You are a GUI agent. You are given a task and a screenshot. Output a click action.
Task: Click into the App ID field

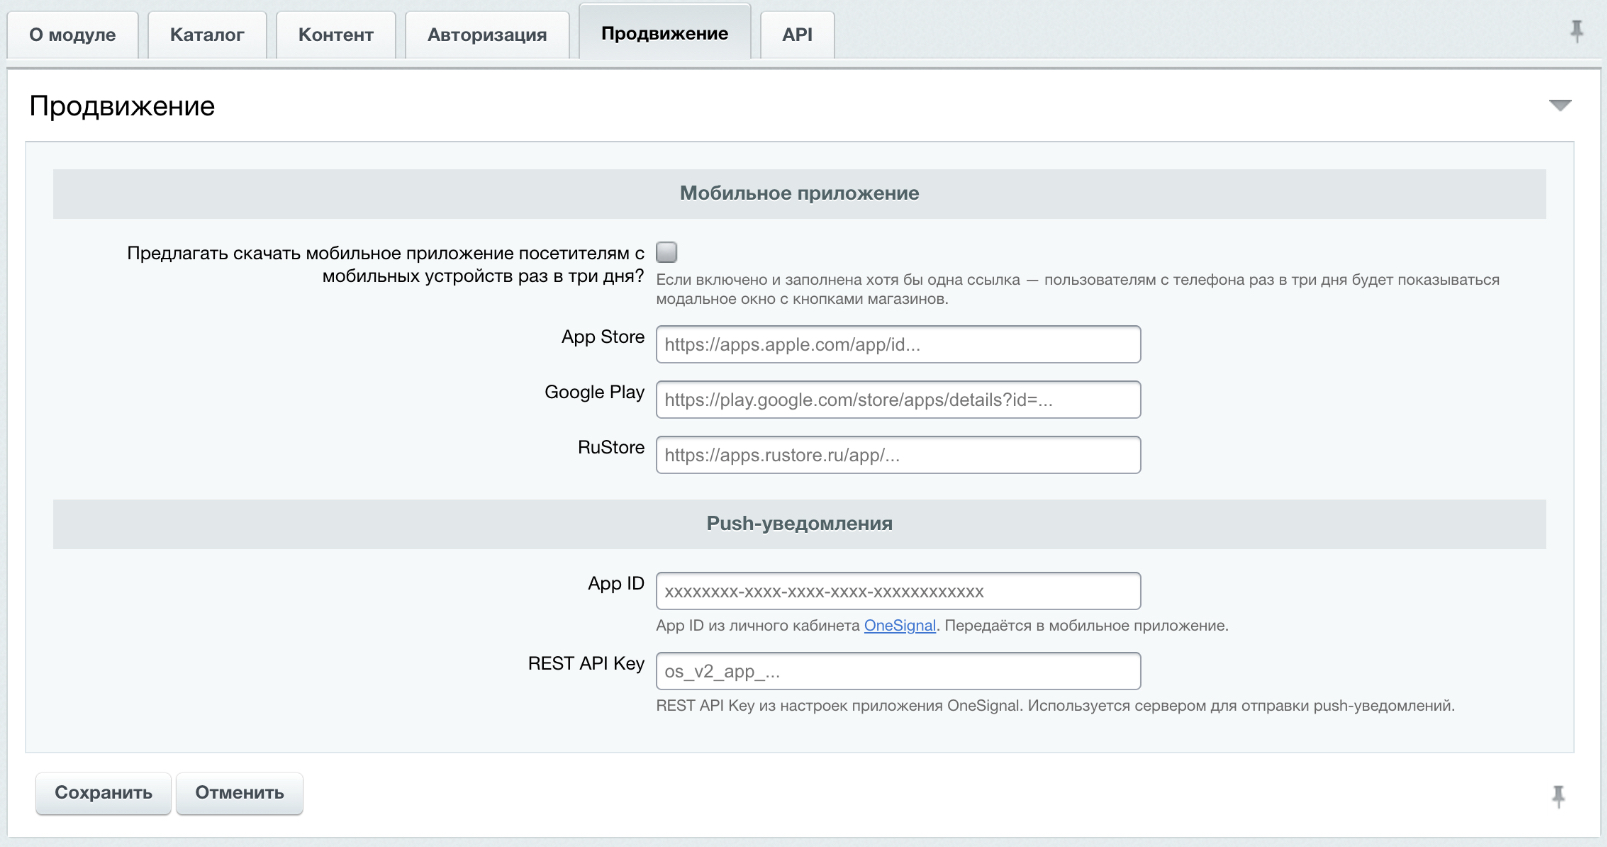pos(898,591)
